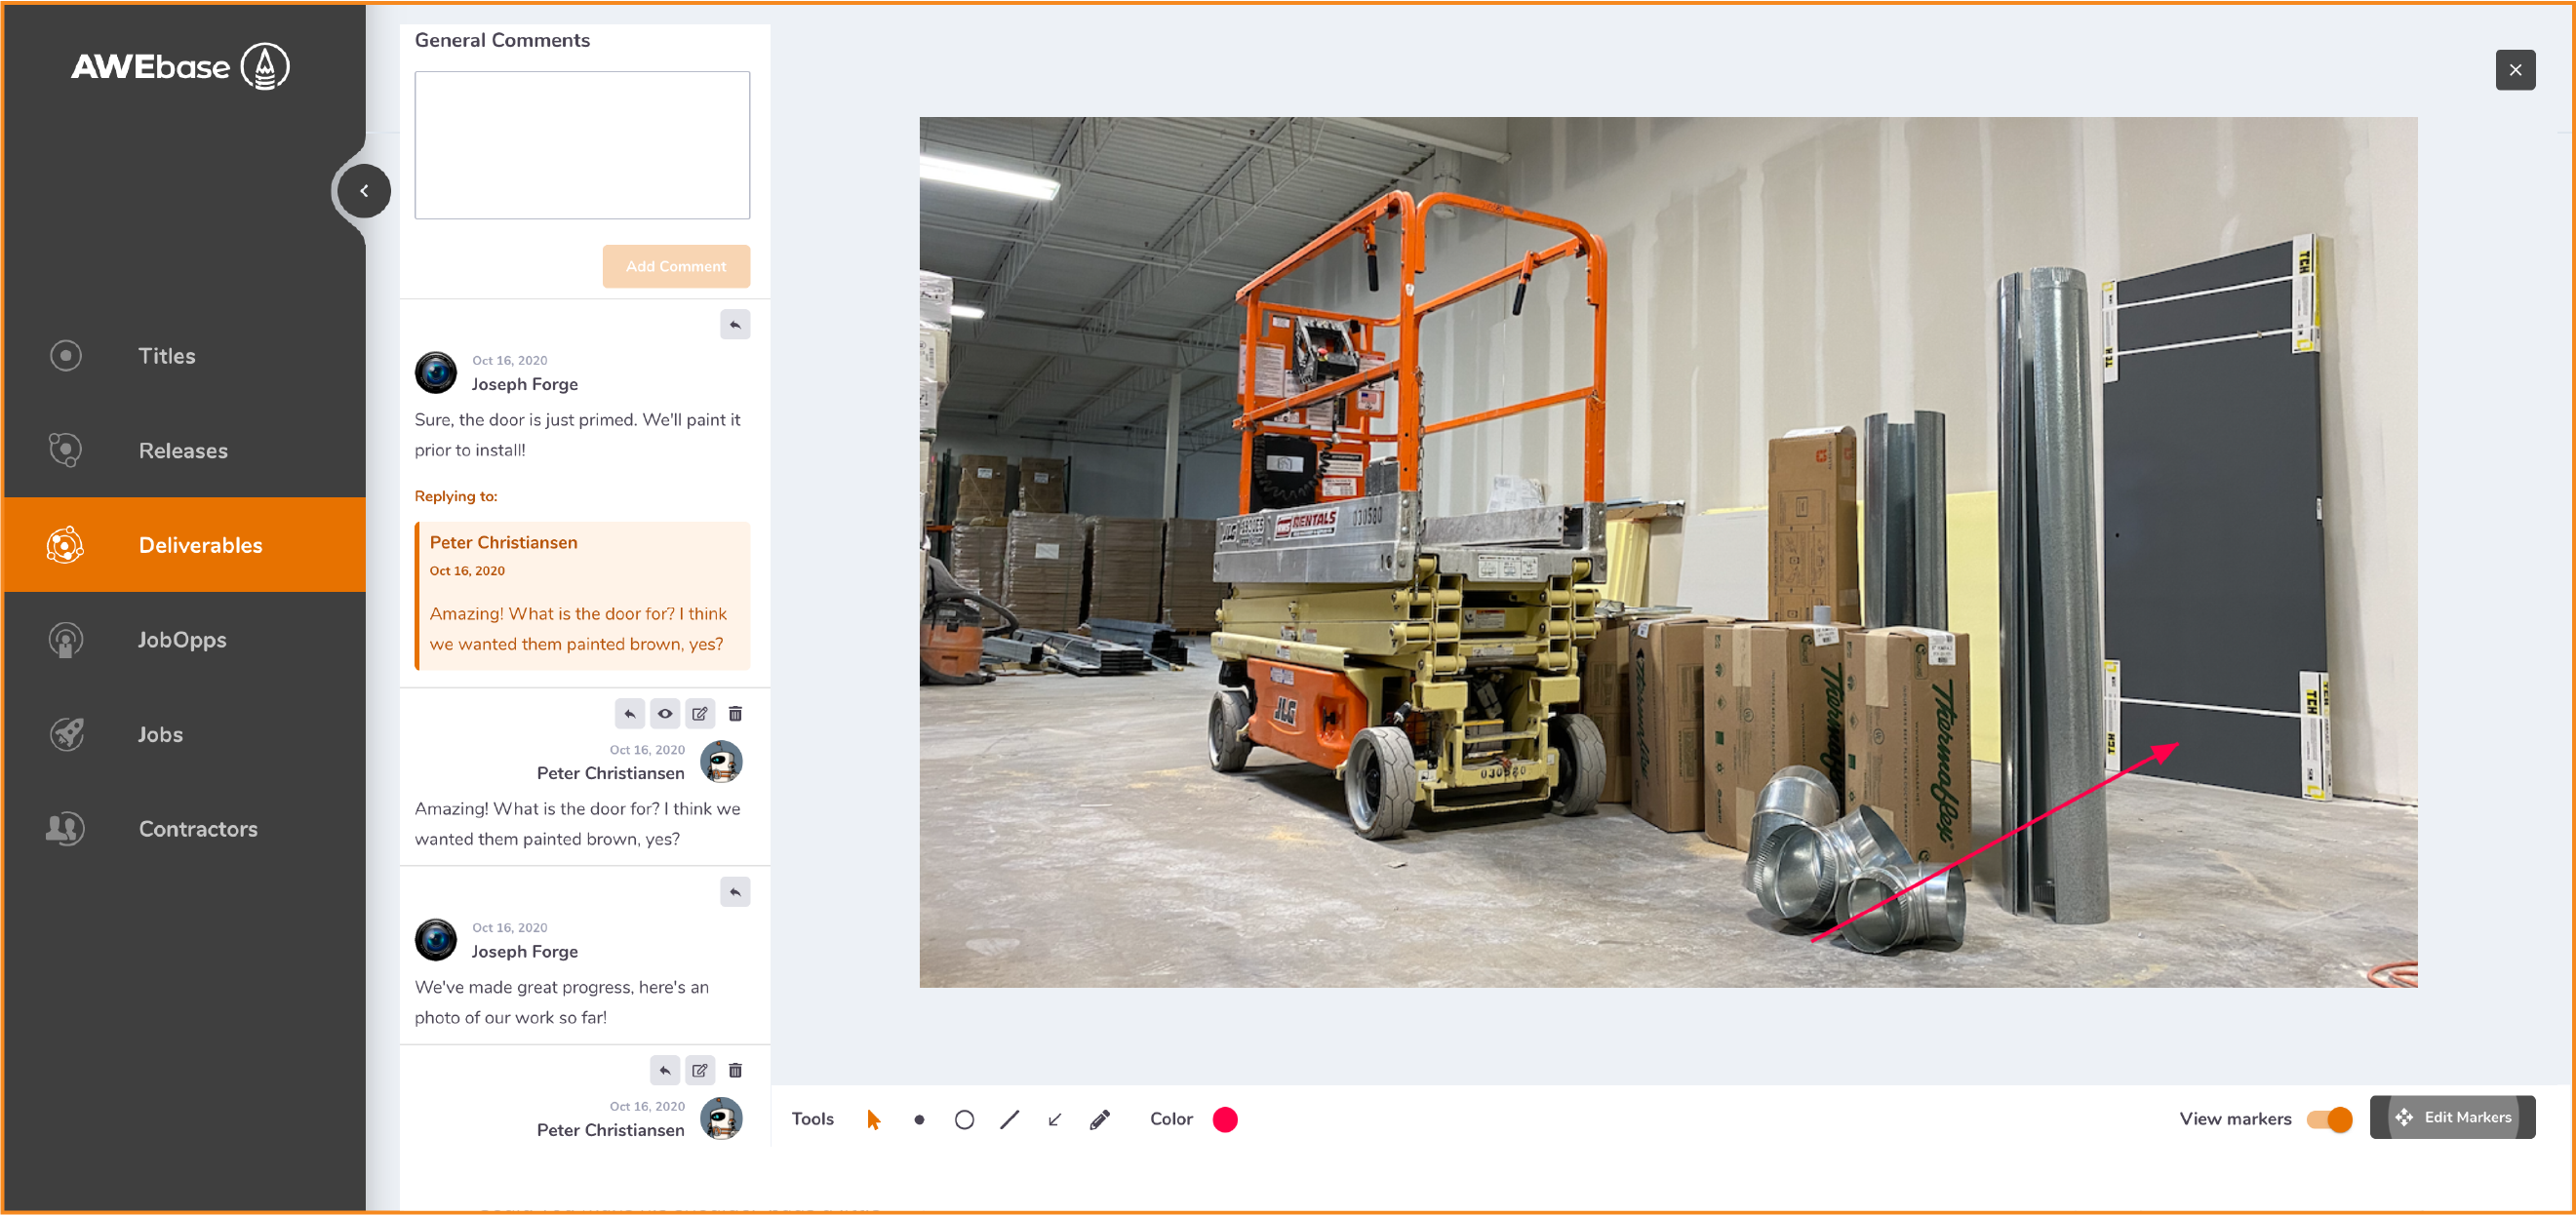This screenshot has height=1215, width=2576.
Task: Select the freehand pencil tool
Action: [1099, 1119]
